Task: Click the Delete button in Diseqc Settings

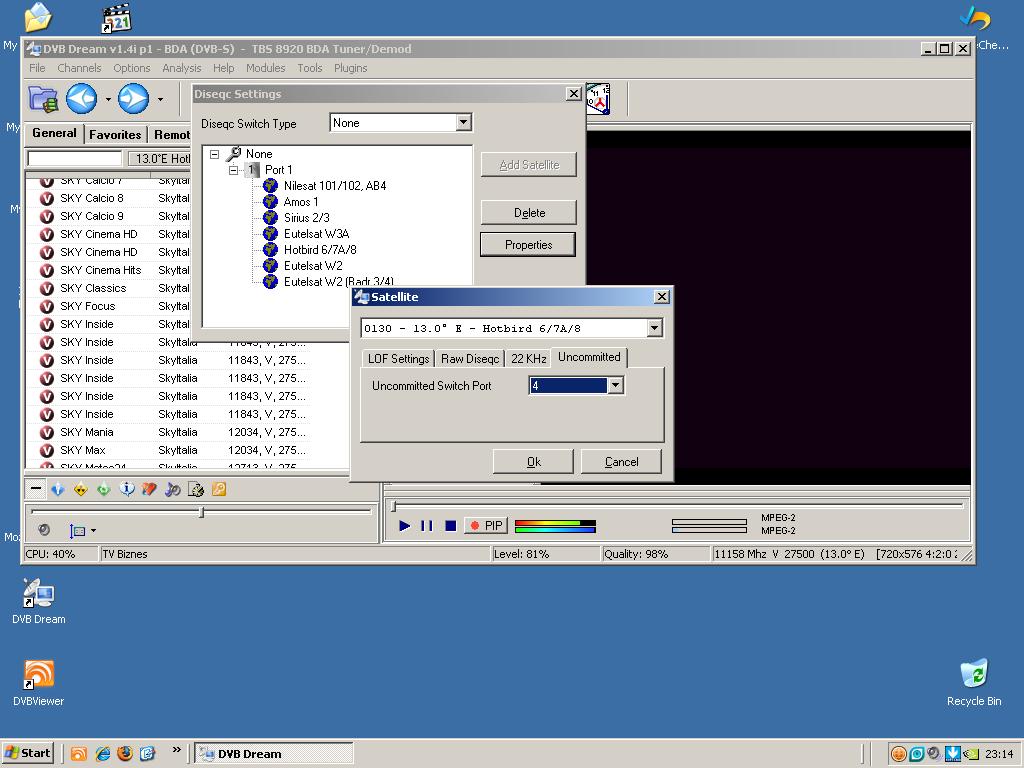Action: click(x=529, y=213)
